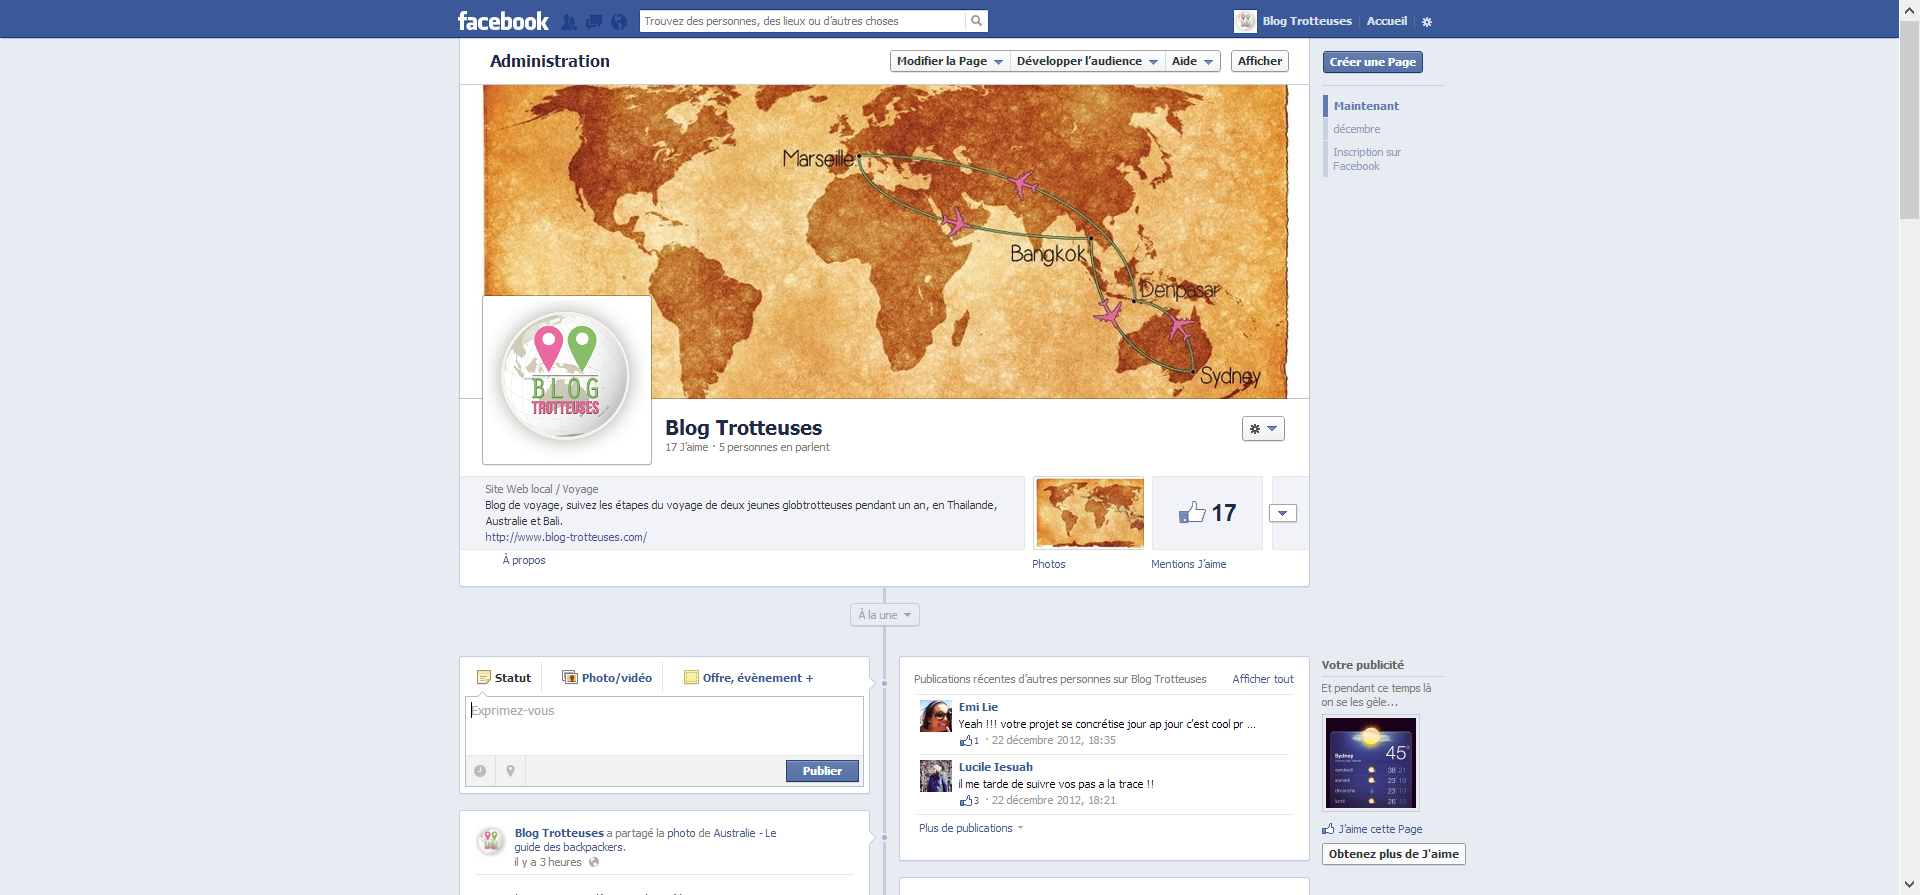Click J'aime cette Page link
This screenshot has width=1920, height=895.
[x=1380, y=829]
